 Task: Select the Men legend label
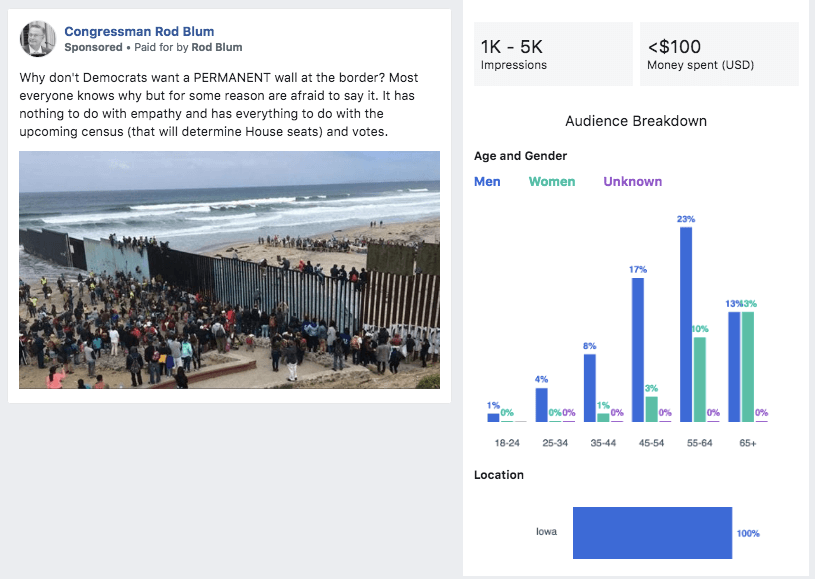(487, 181)
